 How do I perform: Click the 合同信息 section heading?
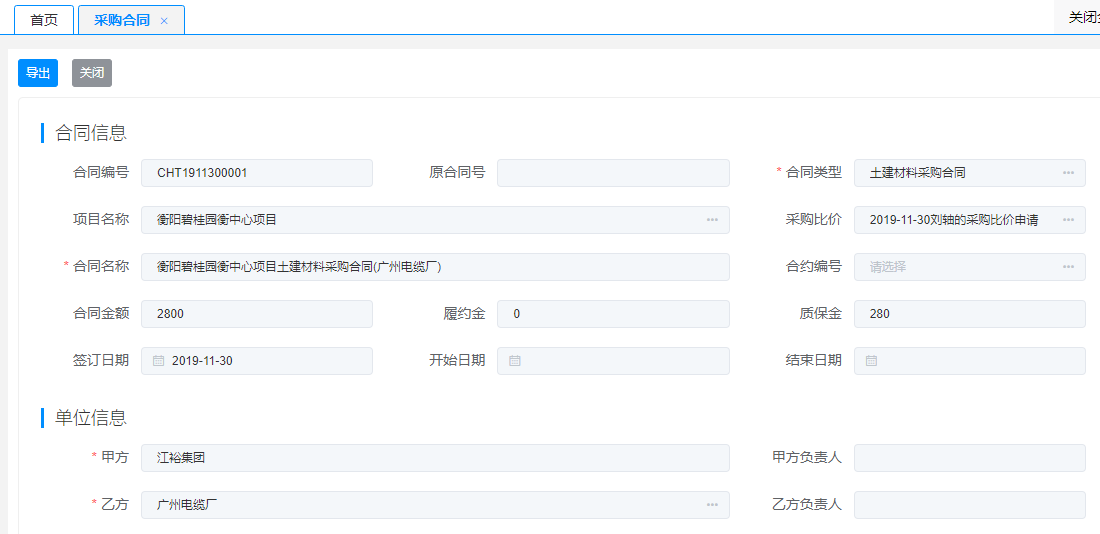(x=91, y=133)
